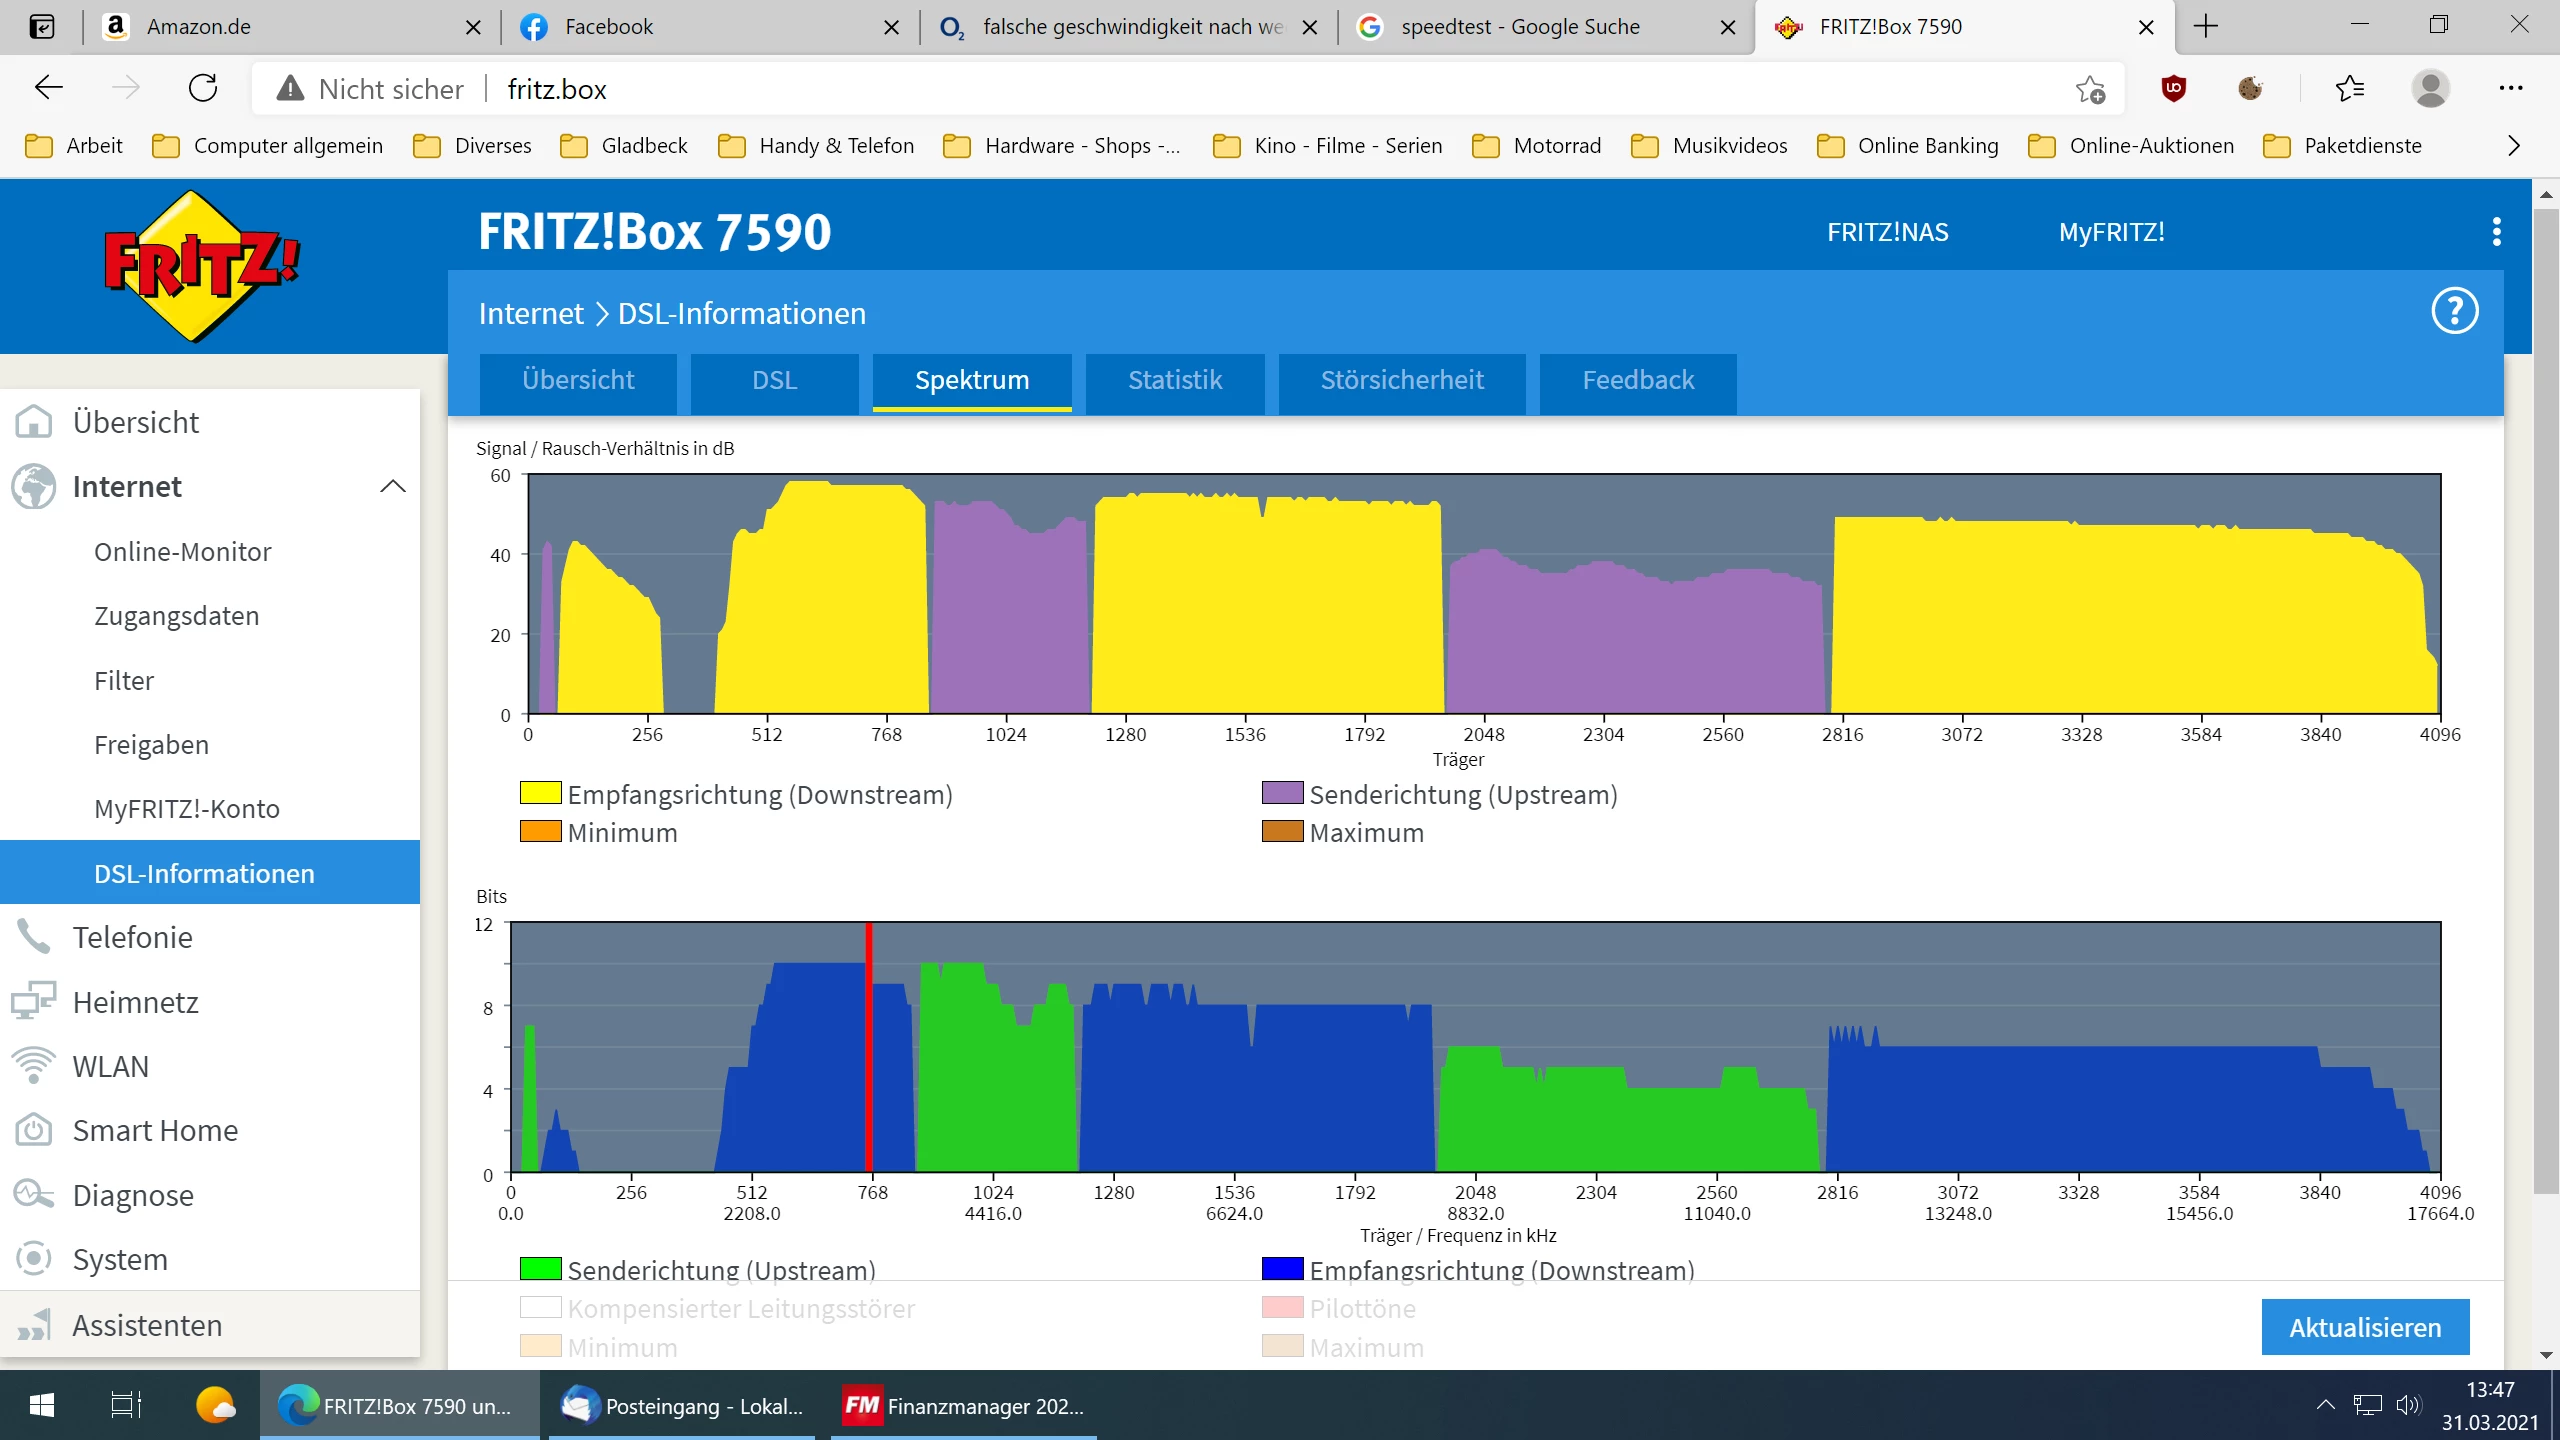Click the uBlock Origin extension icon

tap(2173, 89)
